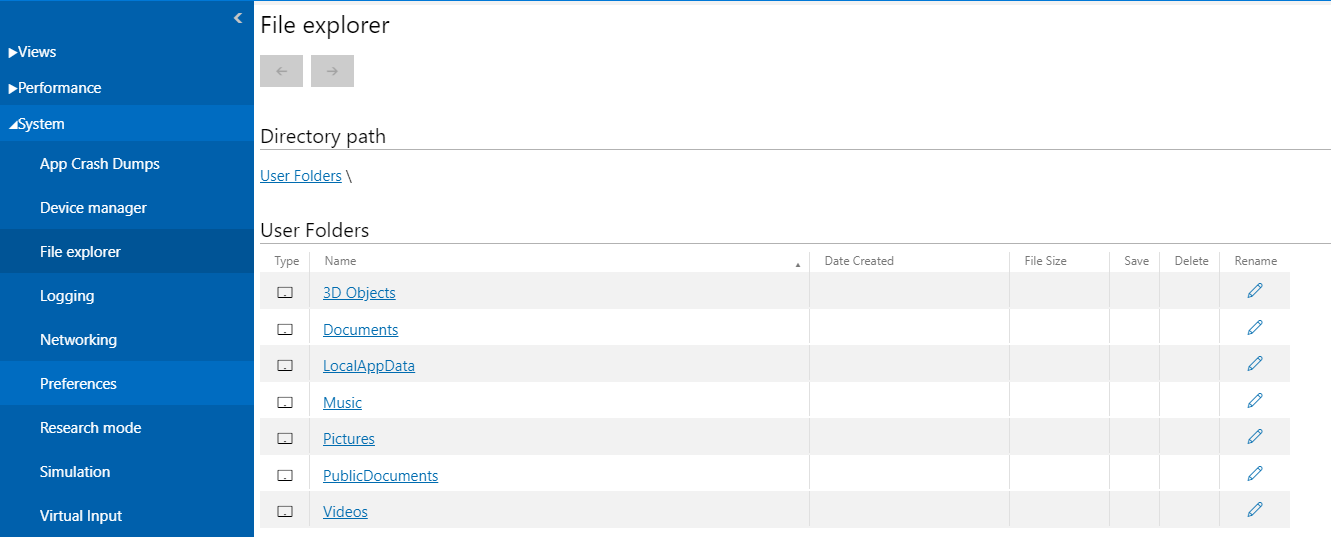Click the Date Created column header
Screen dimensions: 1331x537
(859, 261)
